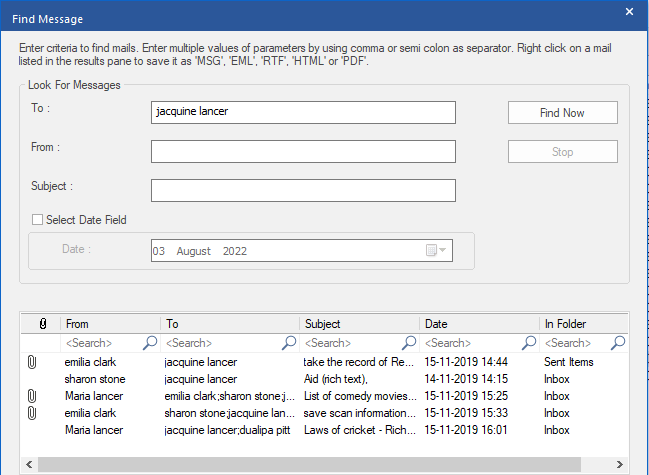
Task: Select the 'Laws of cricket - Rich...' subject
Action: 360,430
